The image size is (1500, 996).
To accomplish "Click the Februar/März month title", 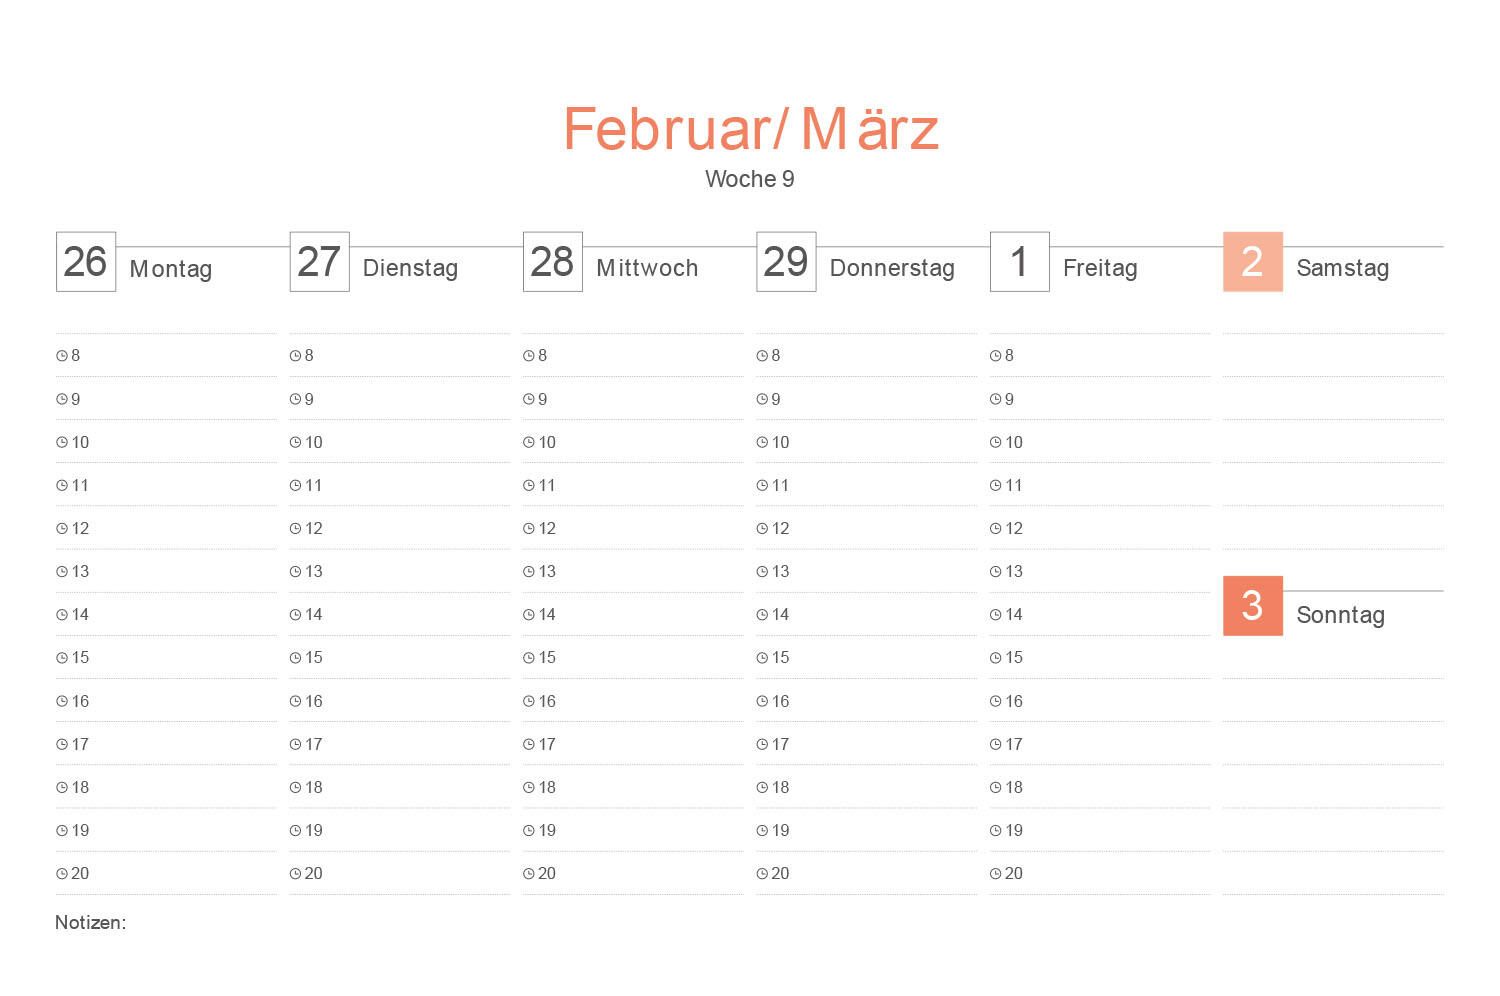I will coord(751,129).
